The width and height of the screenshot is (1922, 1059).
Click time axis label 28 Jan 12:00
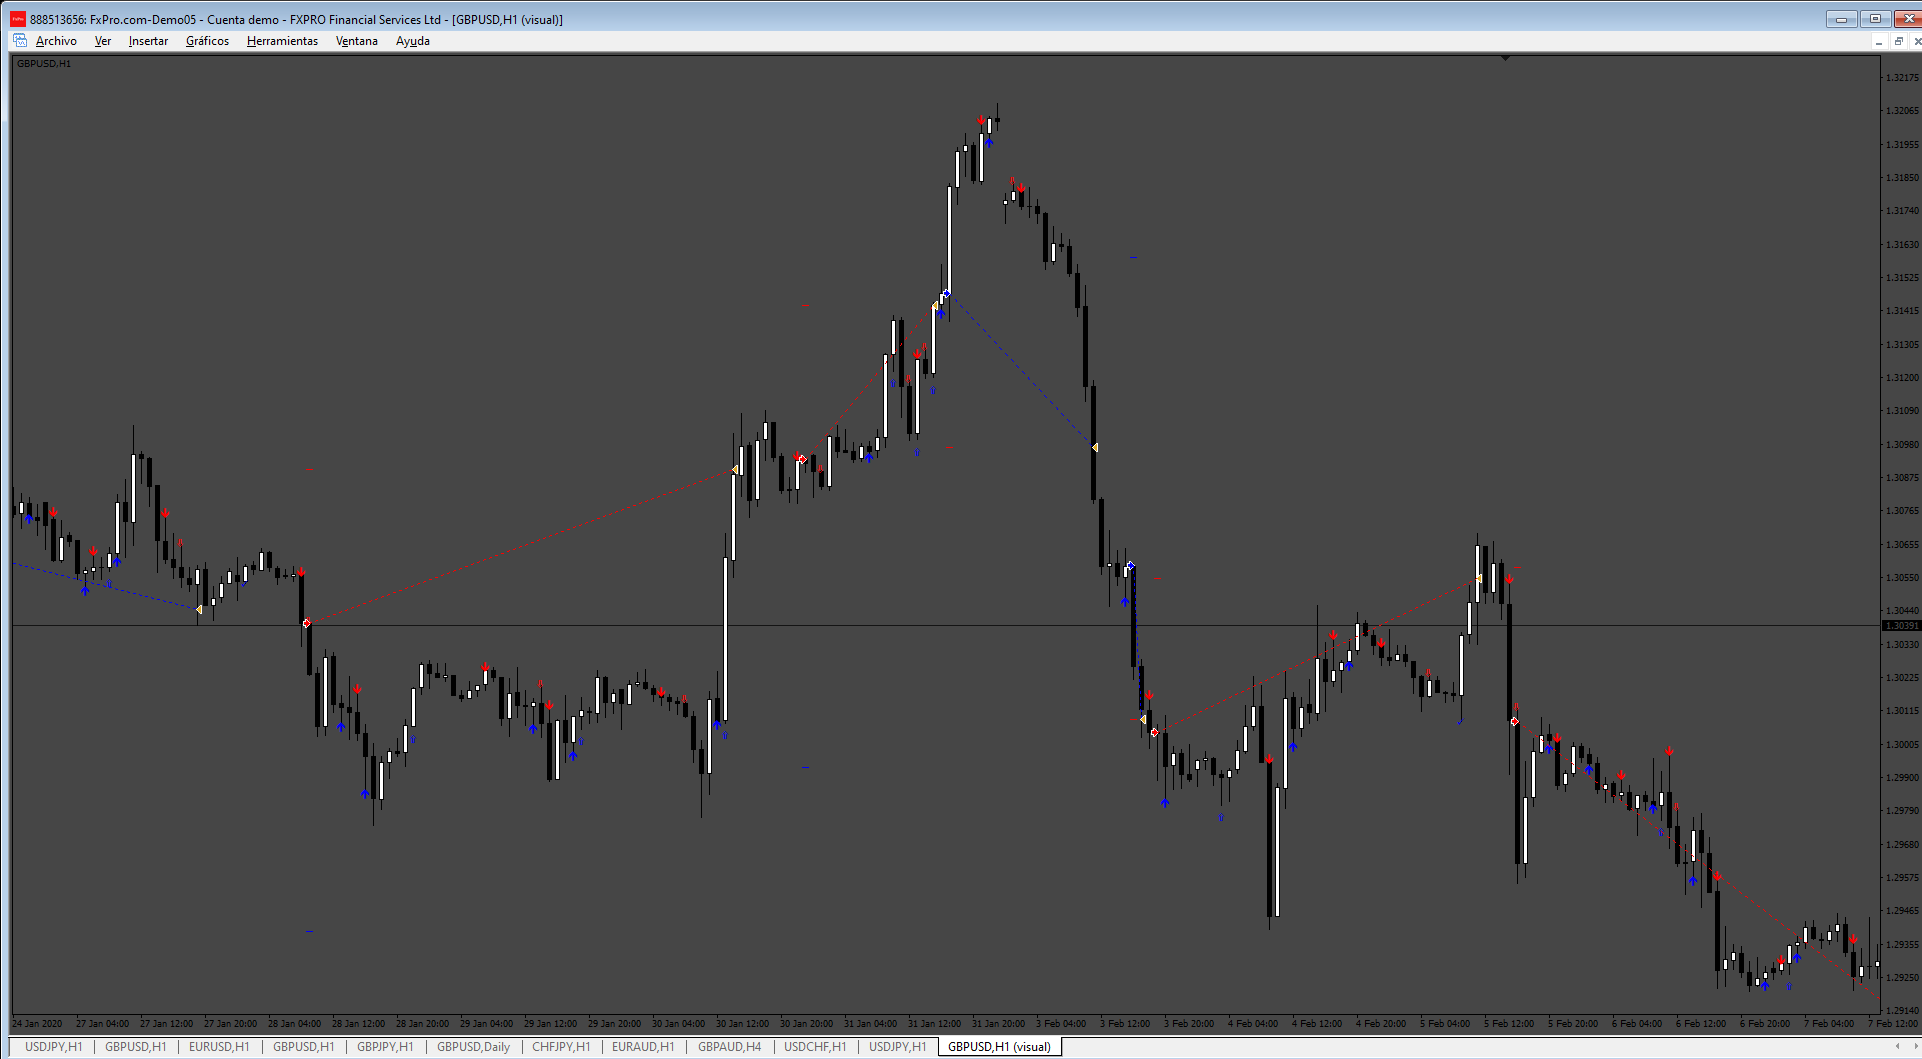[358, 1024]
